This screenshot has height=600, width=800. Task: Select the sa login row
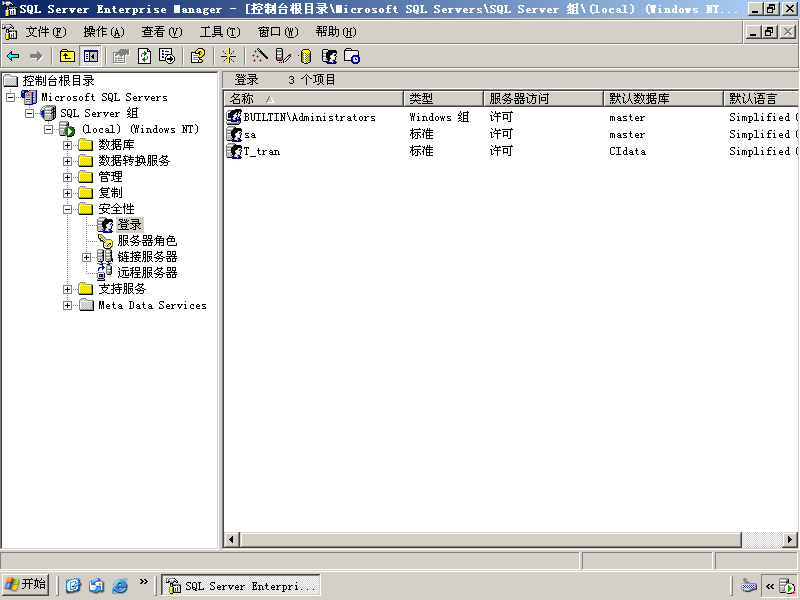point(511,134)
